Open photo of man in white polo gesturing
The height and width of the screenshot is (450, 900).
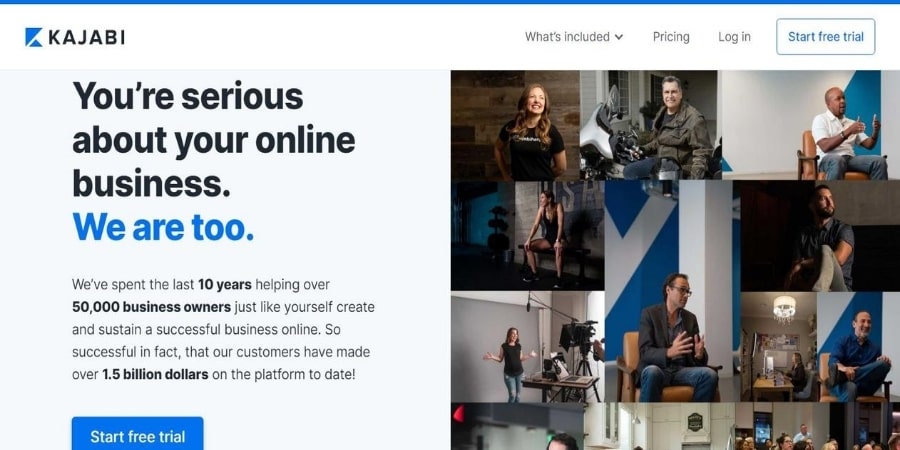coord(810,125)
